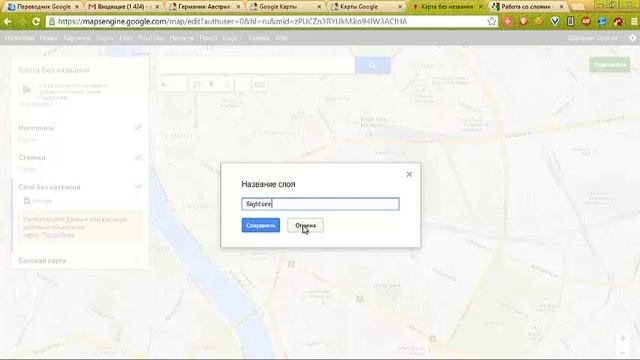
Task: Open Картинки in the Google bar
Action: [x=77, y=38]
